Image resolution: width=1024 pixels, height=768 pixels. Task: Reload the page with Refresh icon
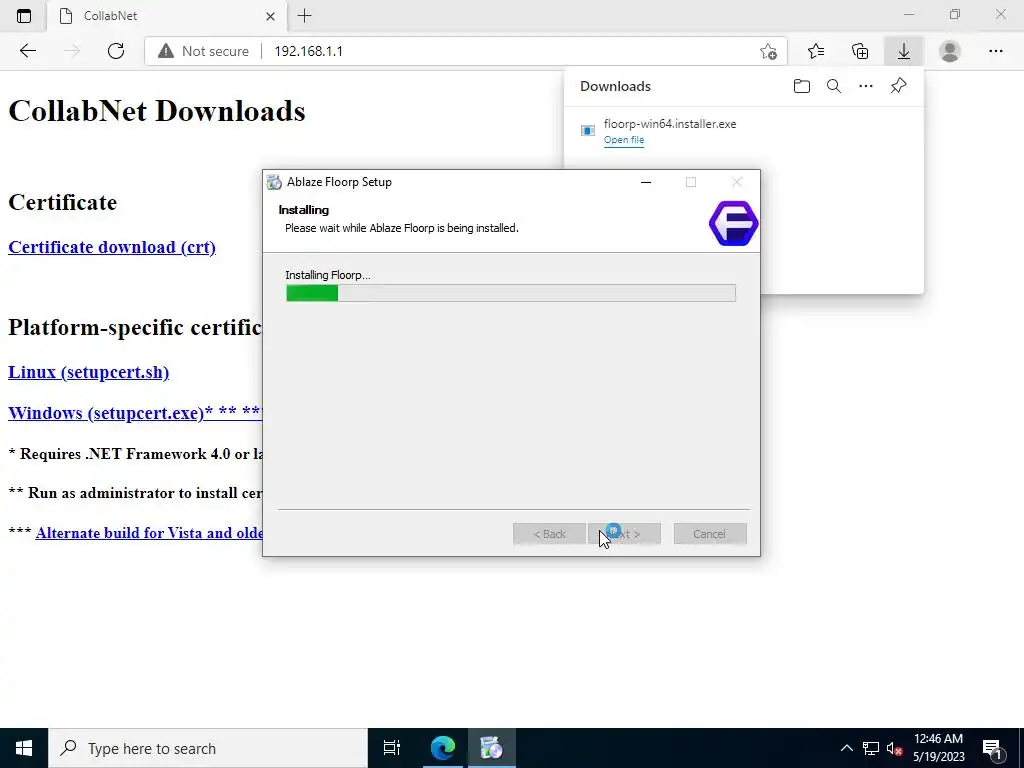tap(116, 51)
